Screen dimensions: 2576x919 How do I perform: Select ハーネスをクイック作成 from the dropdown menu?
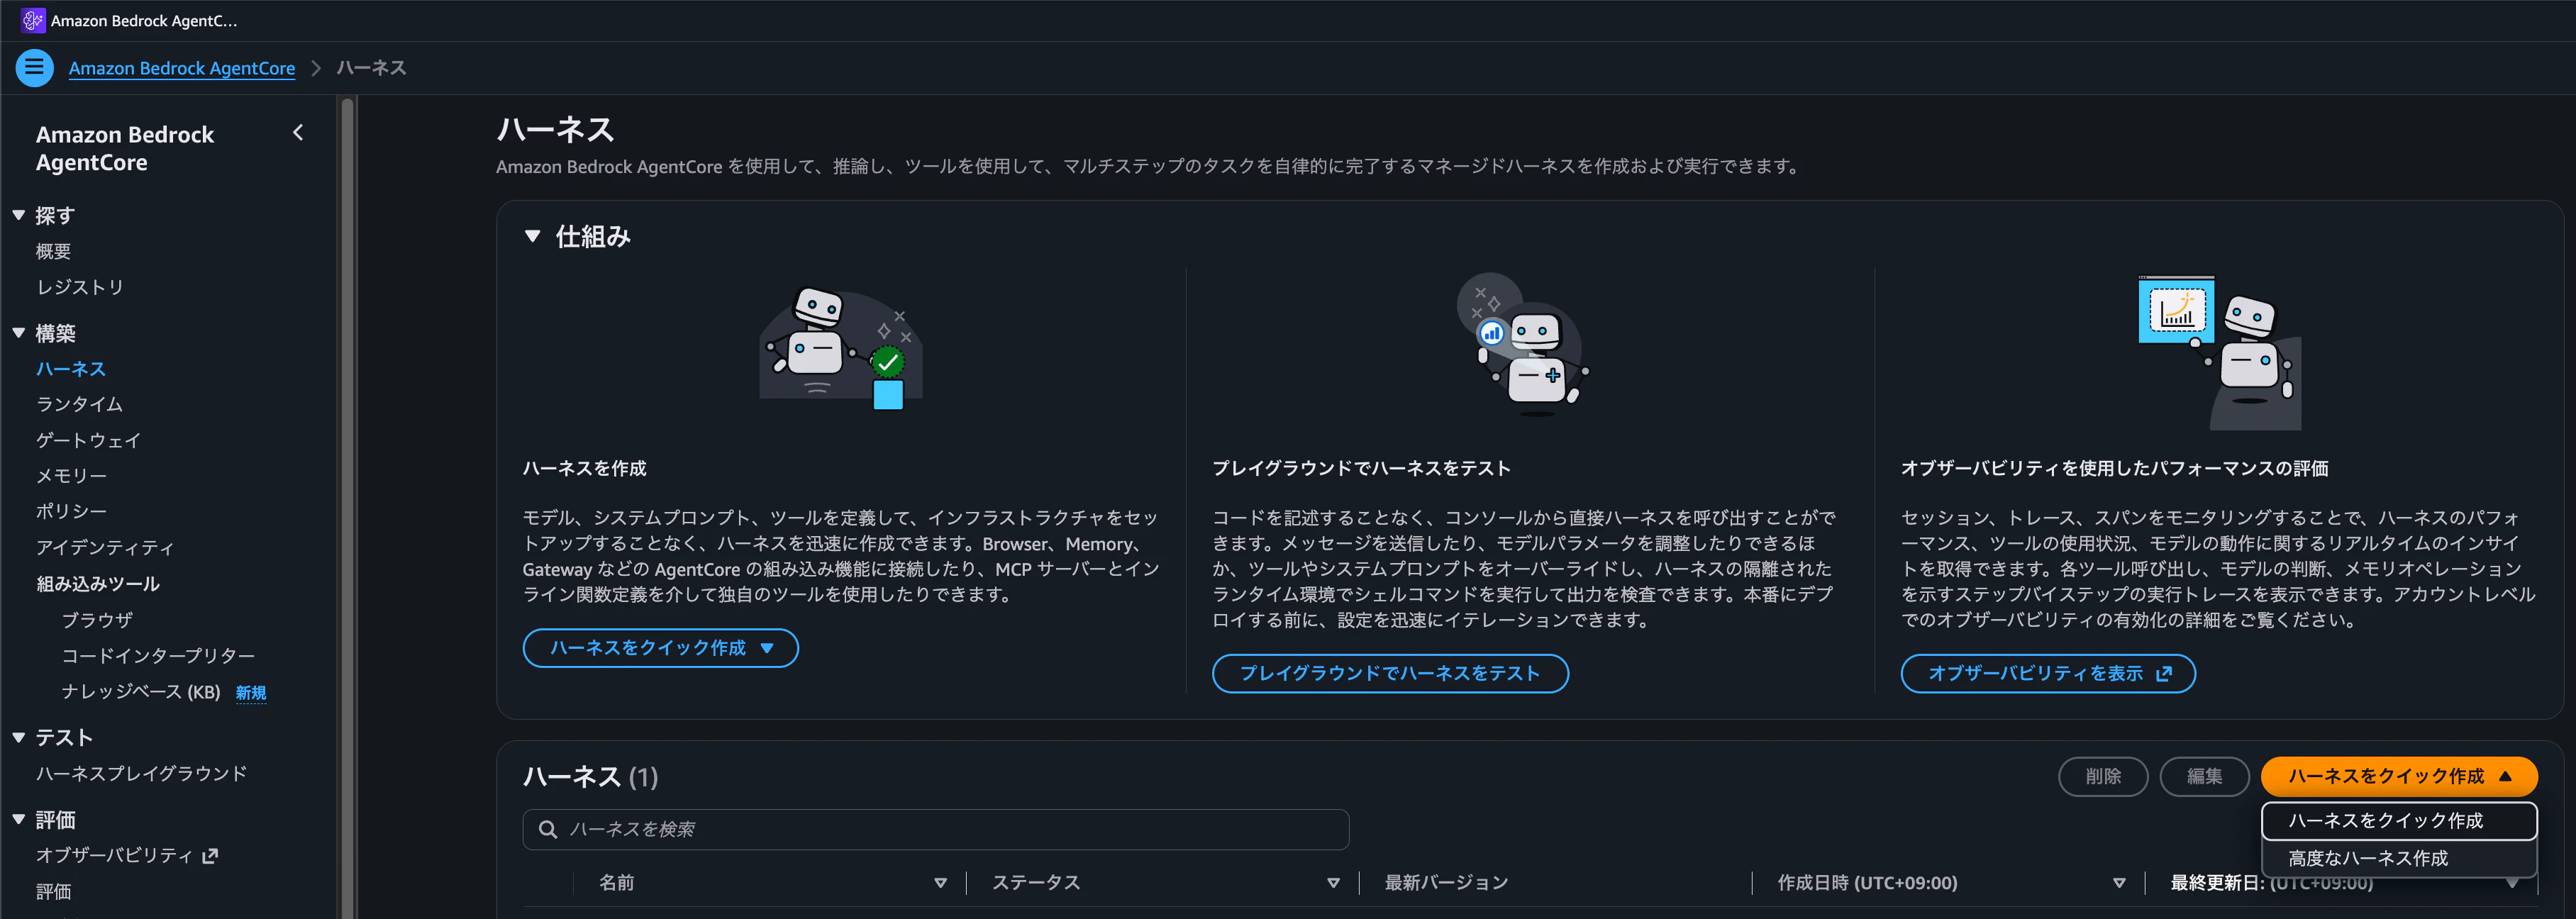point(2398,821)
